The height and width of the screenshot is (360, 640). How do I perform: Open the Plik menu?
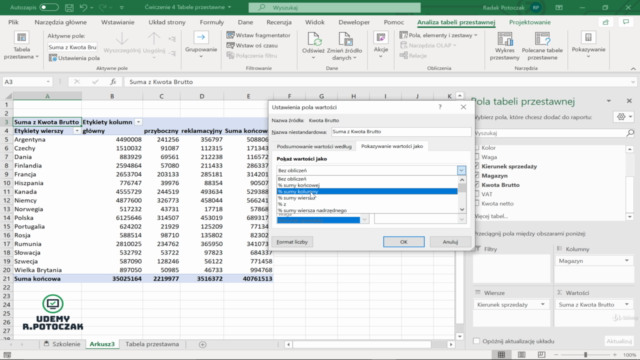(13, 22)
